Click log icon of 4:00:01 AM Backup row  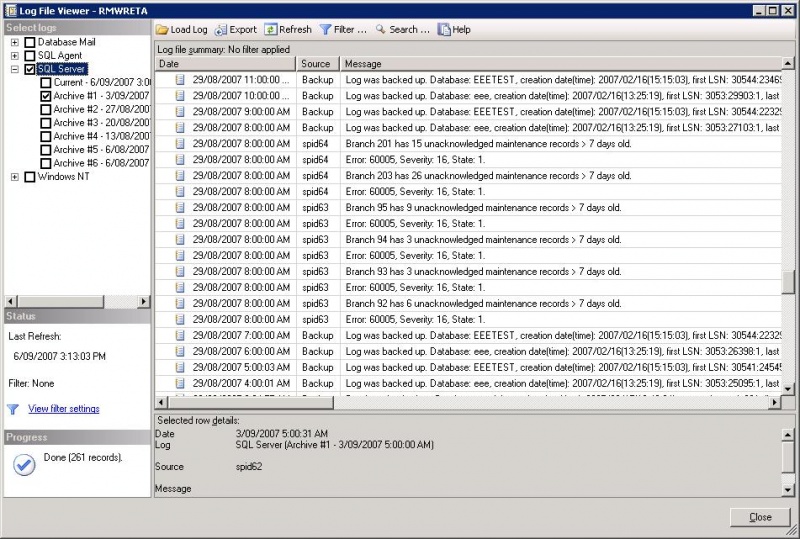(180, 383)
